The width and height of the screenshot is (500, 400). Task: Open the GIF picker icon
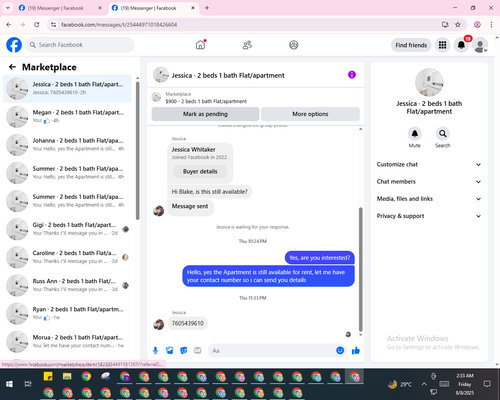pyautogui.click(x=198, y=350)
